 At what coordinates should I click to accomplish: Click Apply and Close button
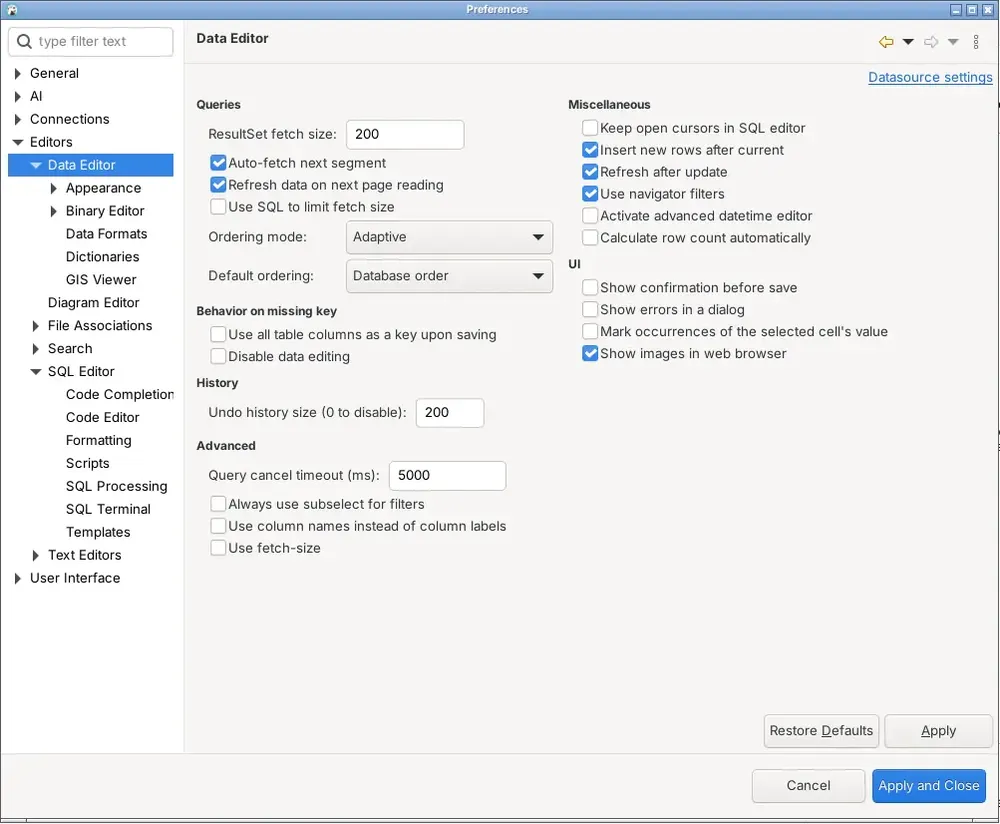tap(929, 786)
